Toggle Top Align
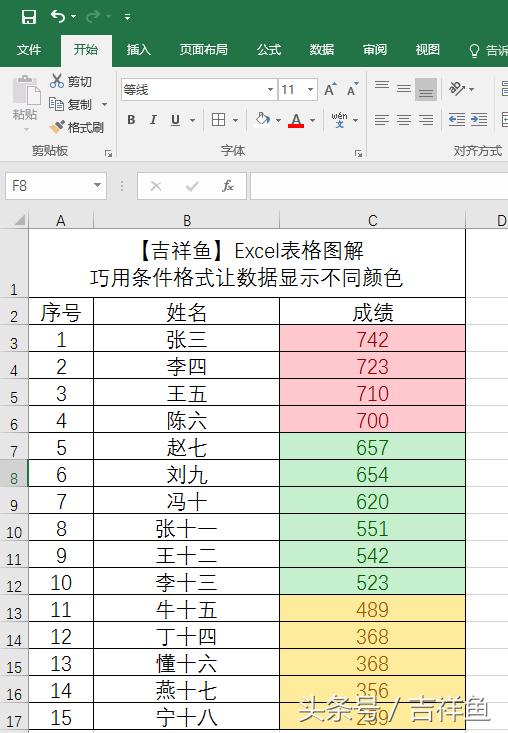508x733 pixels. pyautogui.click(x=382, y=86)
